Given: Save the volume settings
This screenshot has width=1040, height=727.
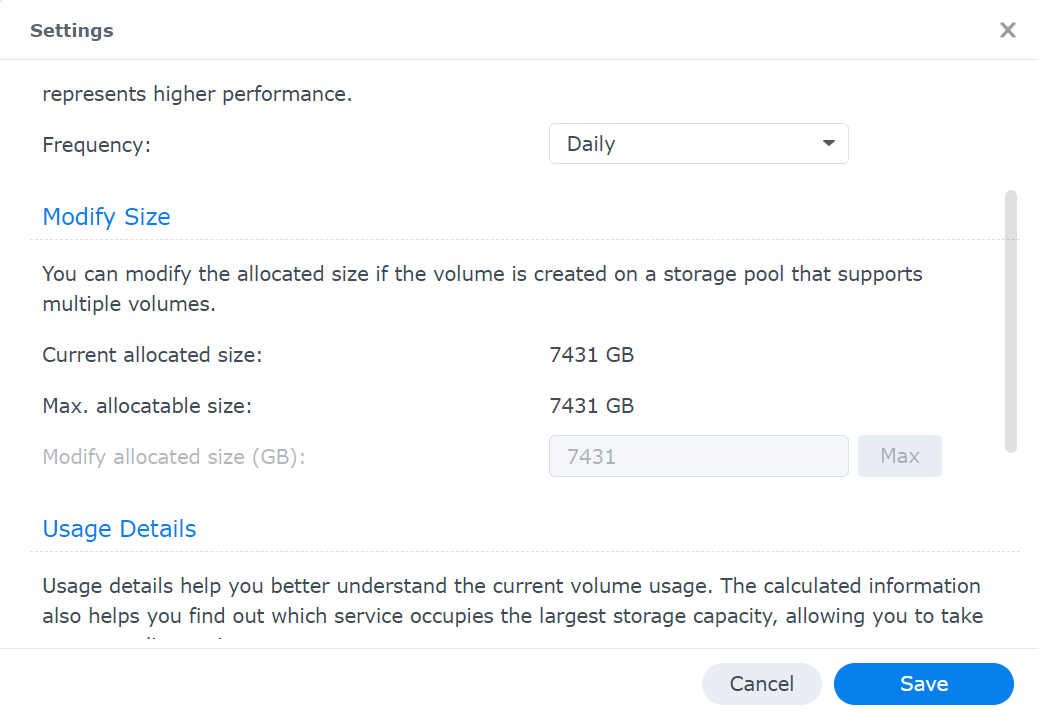Looking at the screenshot, I should 923,683.
